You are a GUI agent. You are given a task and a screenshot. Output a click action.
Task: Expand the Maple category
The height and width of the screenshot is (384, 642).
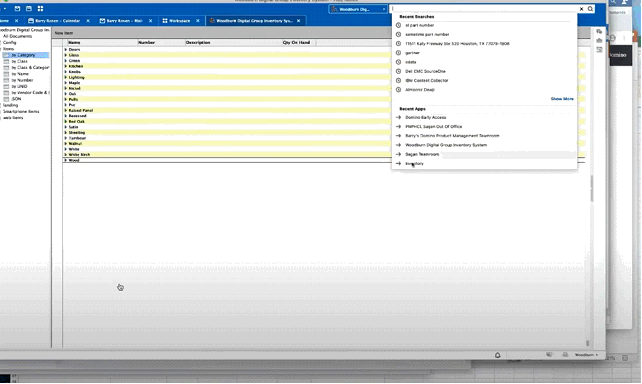66,83
